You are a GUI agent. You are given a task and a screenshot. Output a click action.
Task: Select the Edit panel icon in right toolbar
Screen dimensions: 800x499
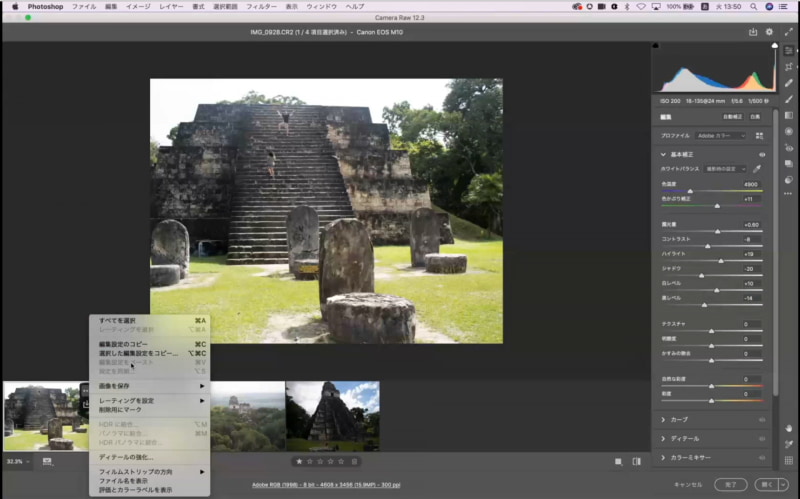point(789,51)
